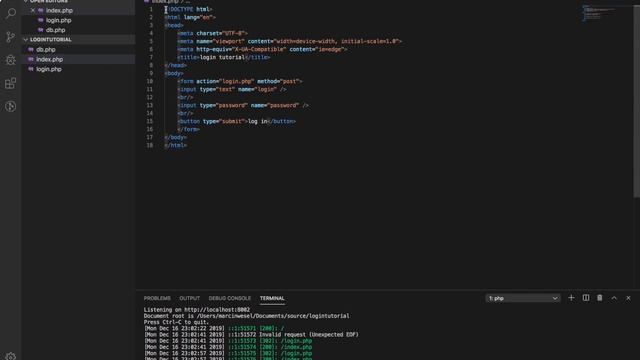Open login.php in LOGINTUTORIAL folder
640x360 pixels.
(x=49, y=69)
